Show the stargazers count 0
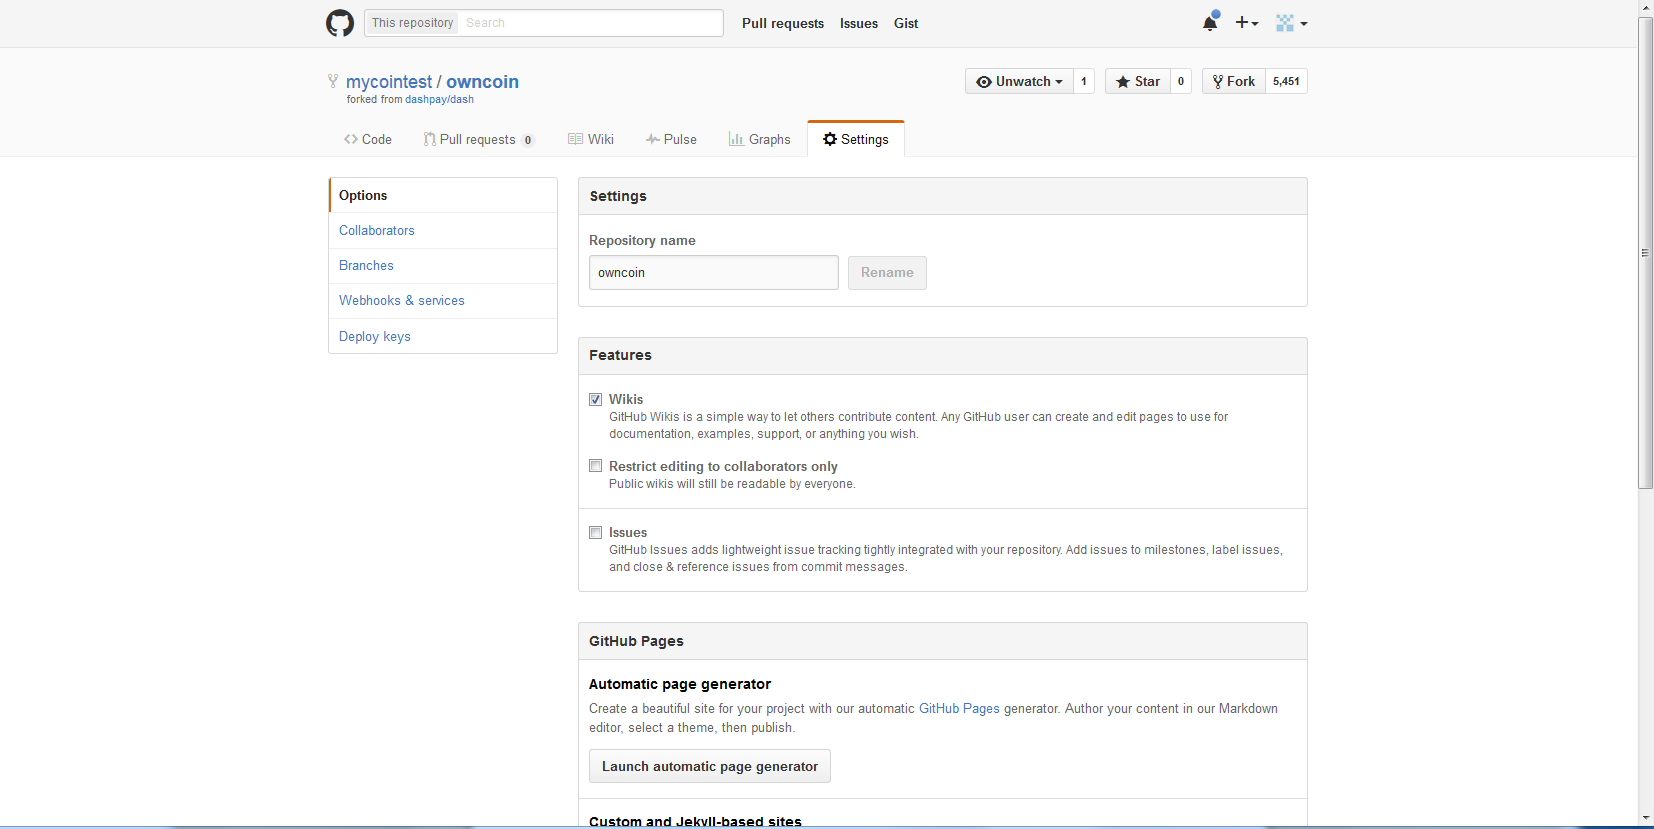The image size is (1654, 829). 1181,81
